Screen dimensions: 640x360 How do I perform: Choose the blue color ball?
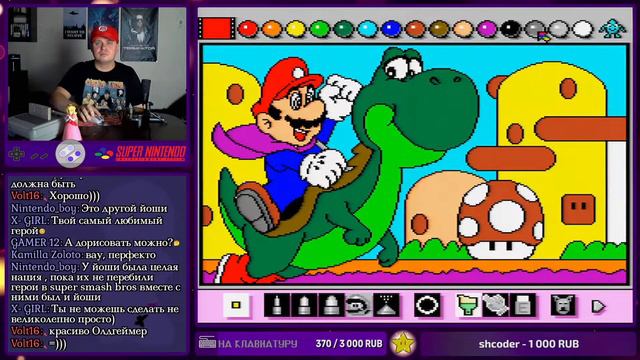[391, 29]
